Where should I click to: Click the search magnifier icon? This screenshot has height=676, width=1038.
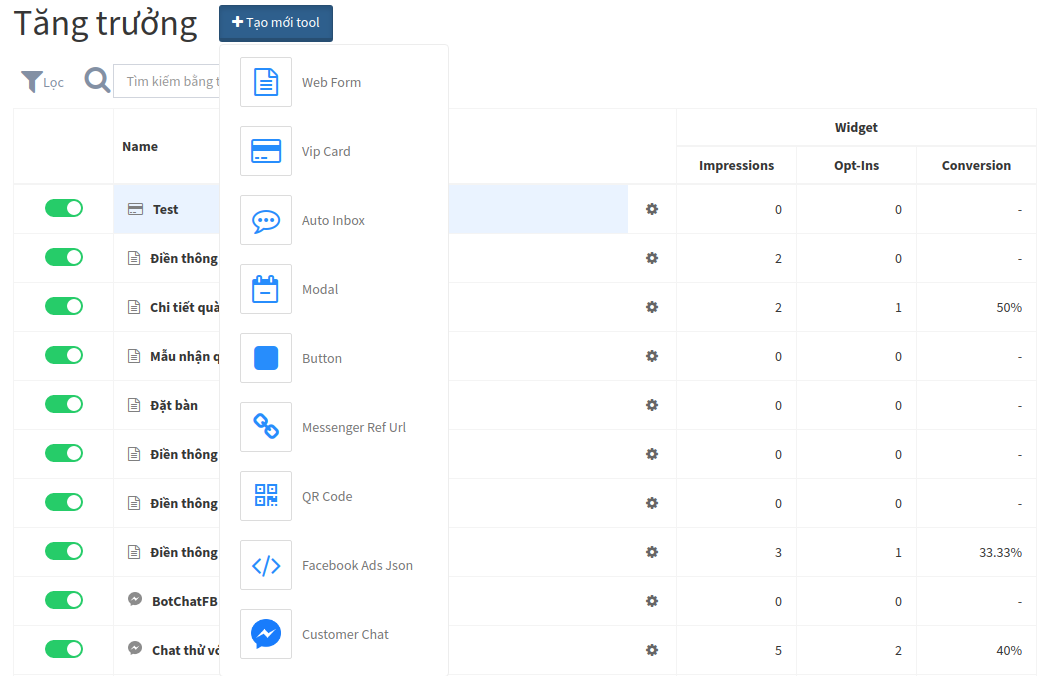tap(97, 81)
